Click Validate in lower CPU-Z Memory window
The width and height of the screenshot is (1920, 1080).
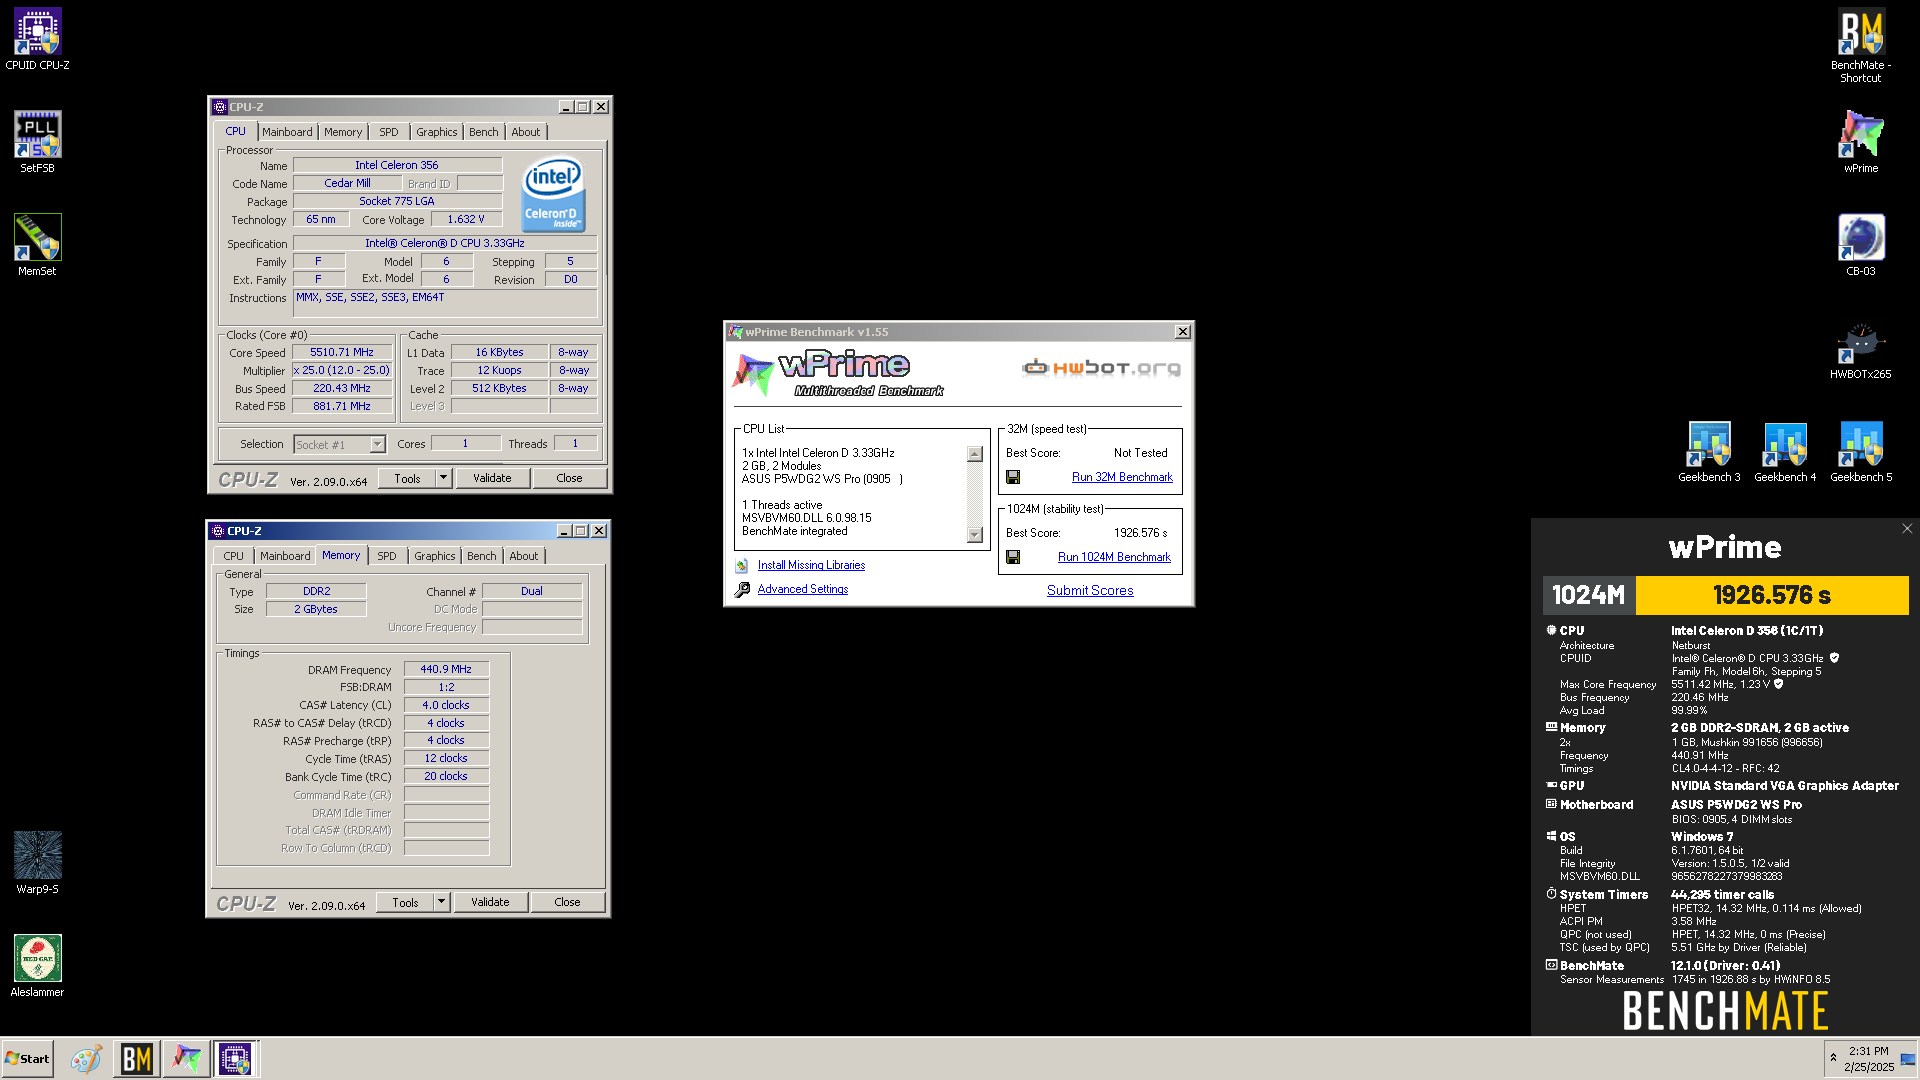coord(490,902)
